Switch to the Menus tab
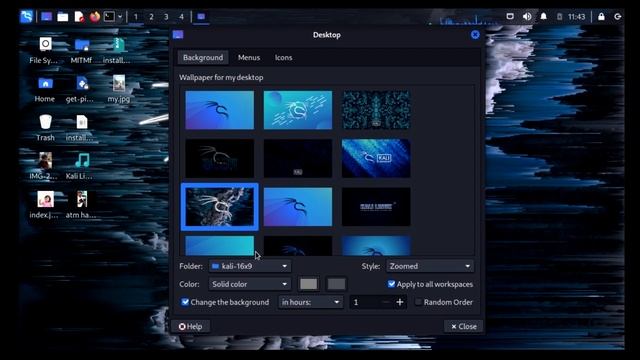 click(249, 58)
